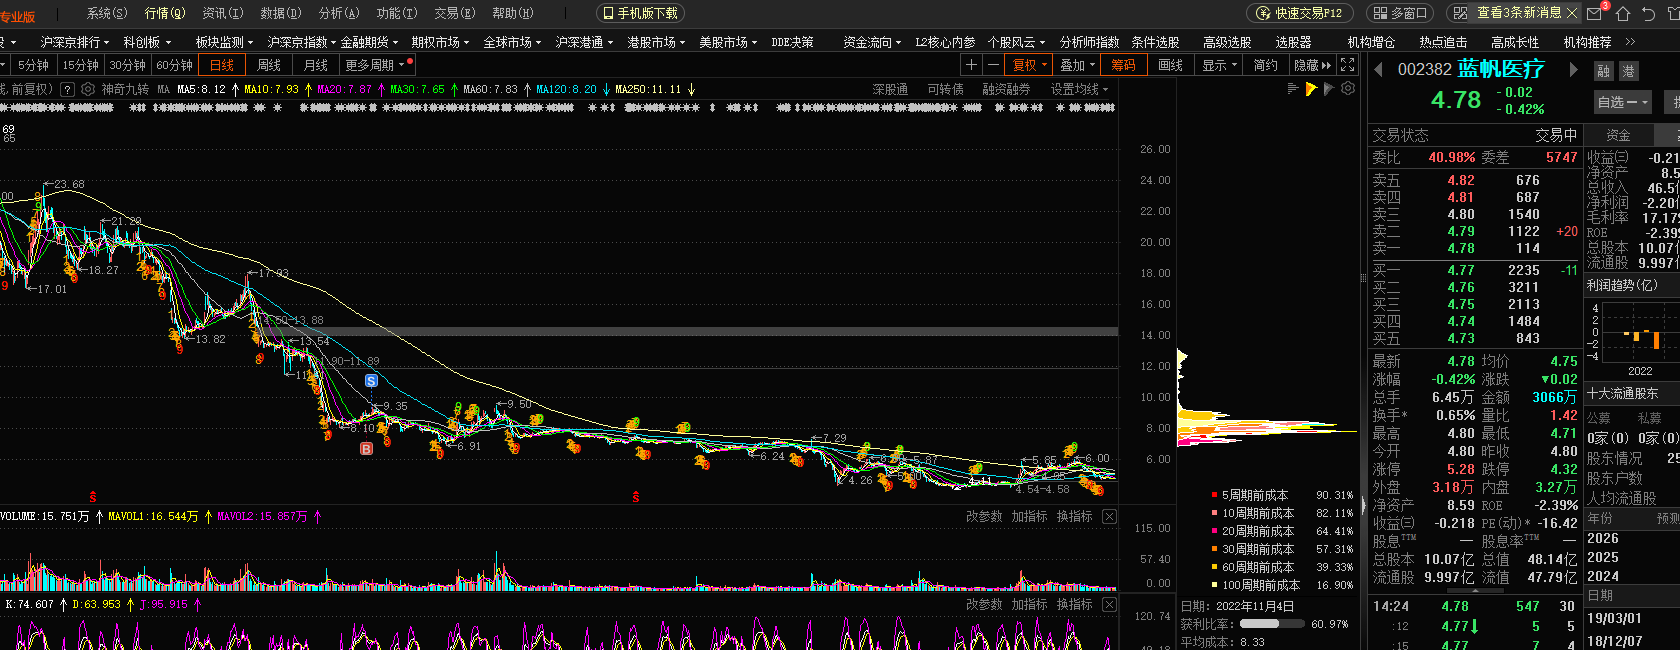Open the 更多周期 period dropdown
The height and width of the screenshot is (650, 1680).
374,65
